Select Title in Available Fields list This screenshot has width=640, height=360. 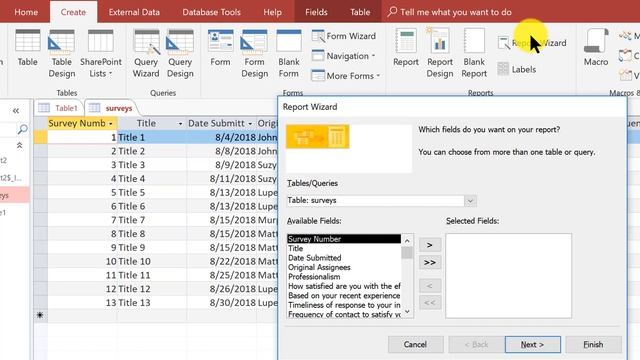click(x=344, y=248)
